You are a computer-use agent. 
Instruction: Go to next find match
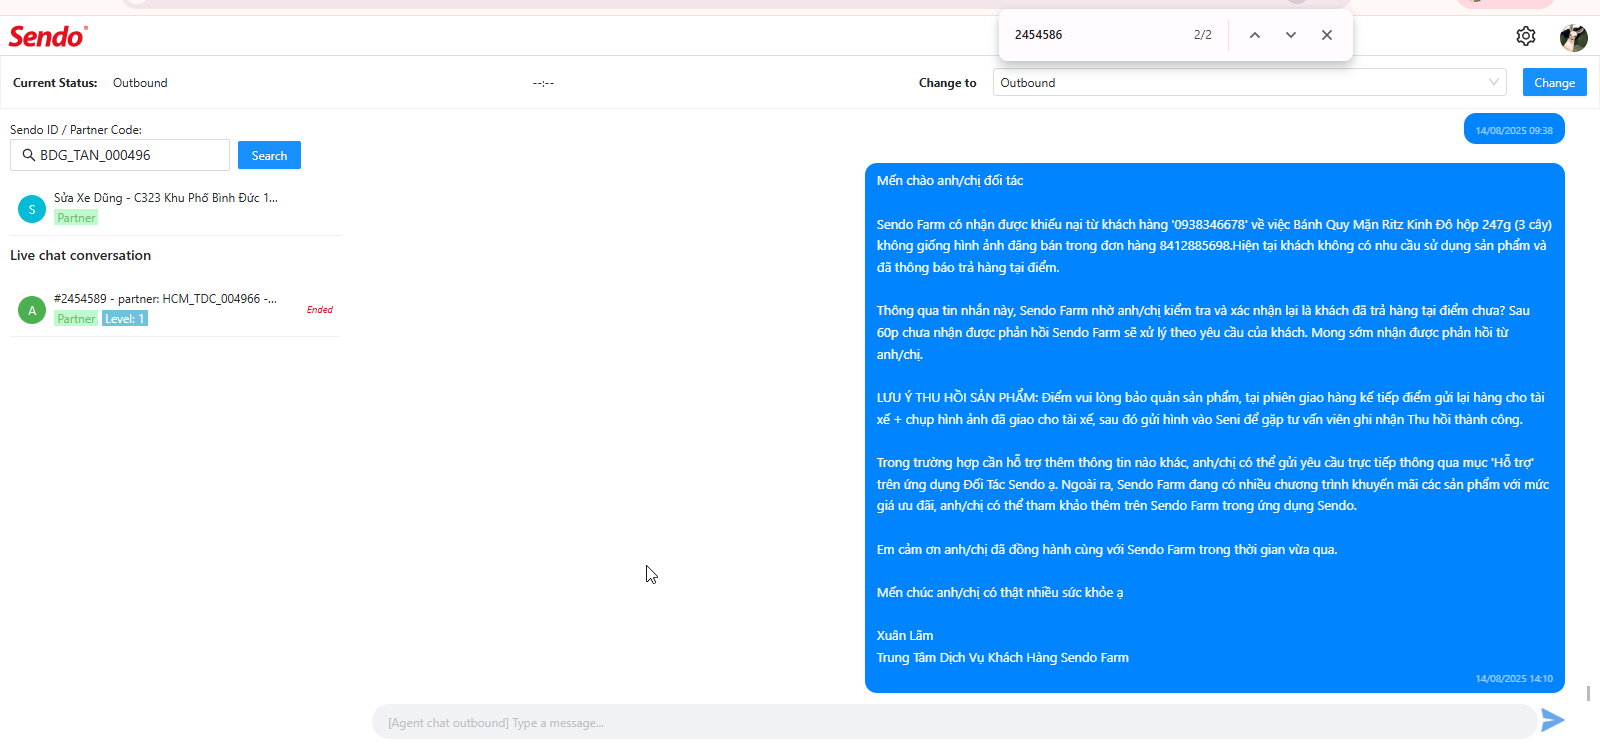[1290, 35]
